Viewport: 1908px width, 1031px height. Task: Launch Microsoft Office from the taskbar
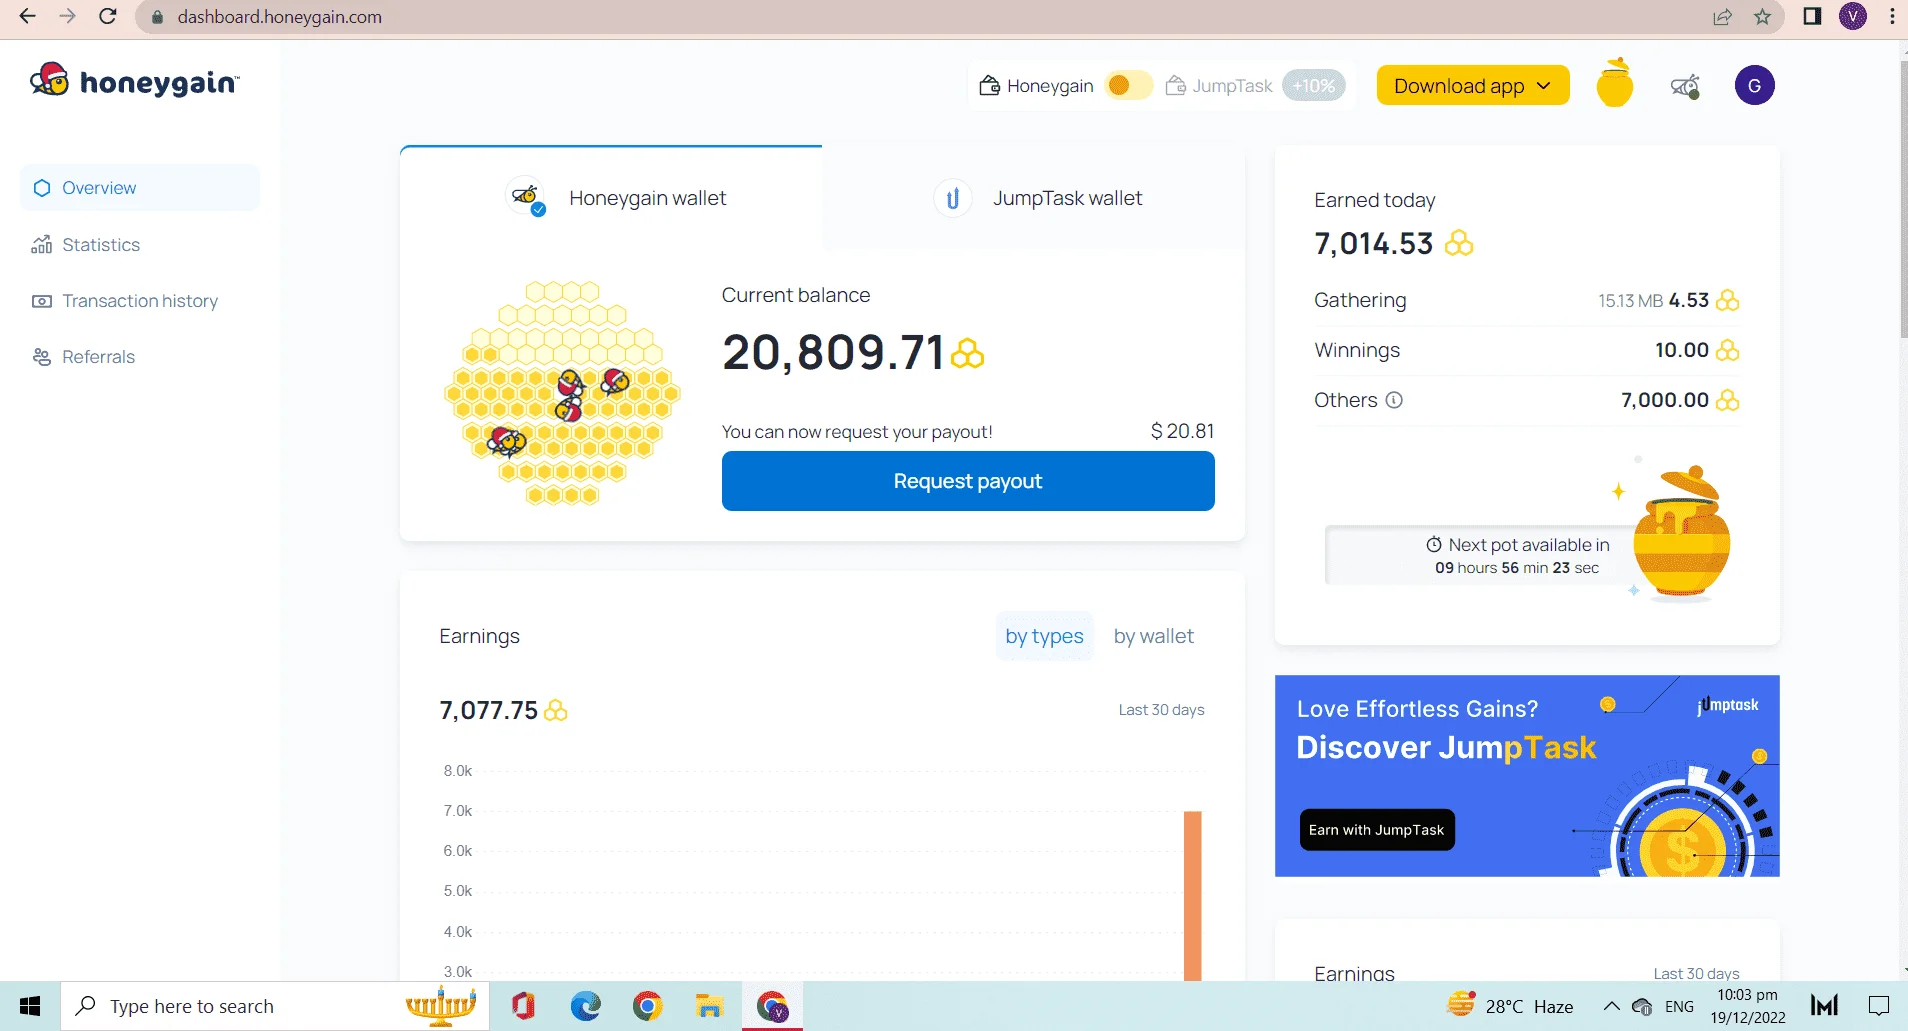pyautogui.click(x=523, y=1006)
